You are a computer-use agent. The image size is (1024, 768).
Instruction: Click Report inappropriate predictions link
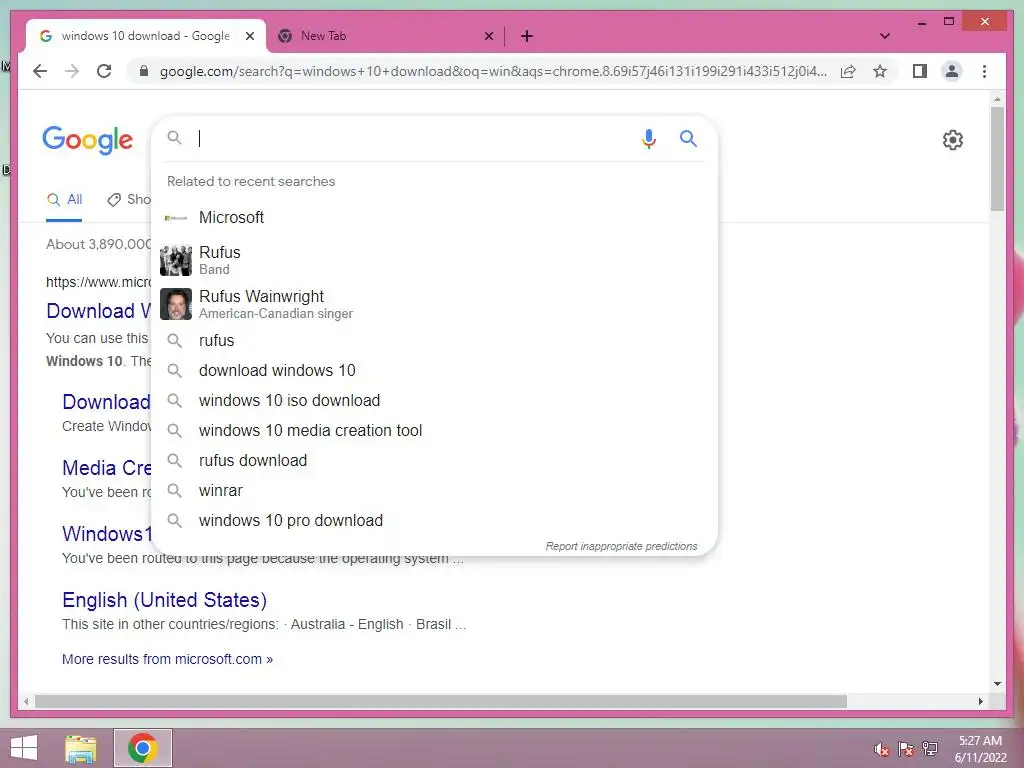tap(621, 546)
